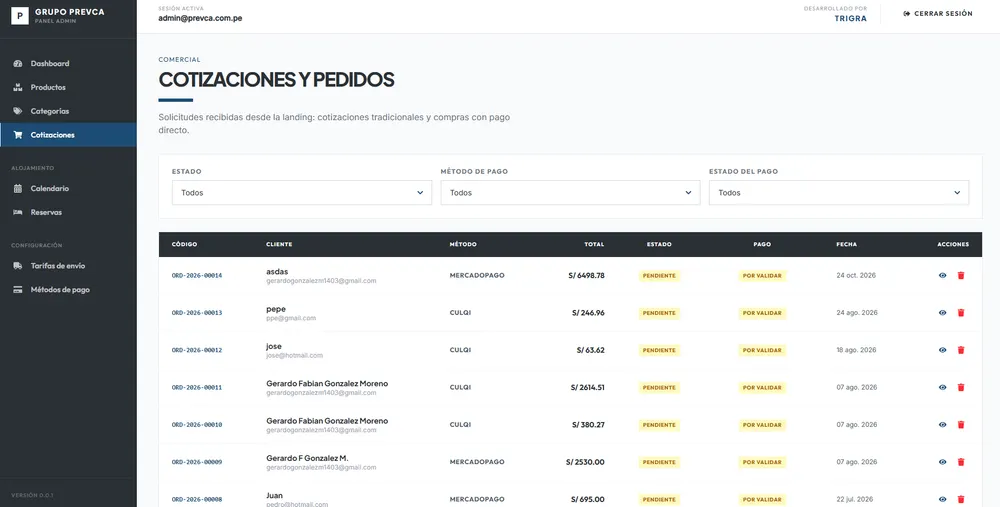Delete order ORD-2026-00009
Viewport: 1000px width, 507px height.
coord(961,462)
